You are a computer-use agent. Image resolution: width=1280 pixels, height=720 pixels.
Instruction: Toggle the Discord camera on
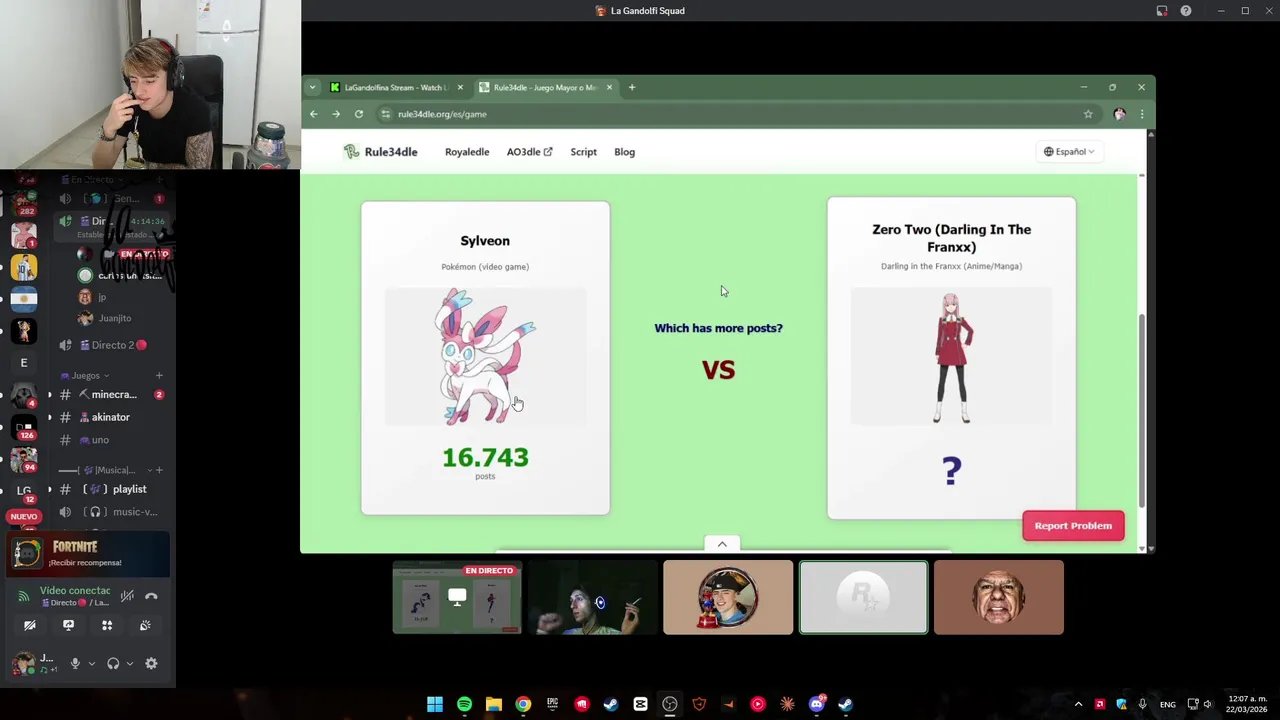(x=30, y=626)
